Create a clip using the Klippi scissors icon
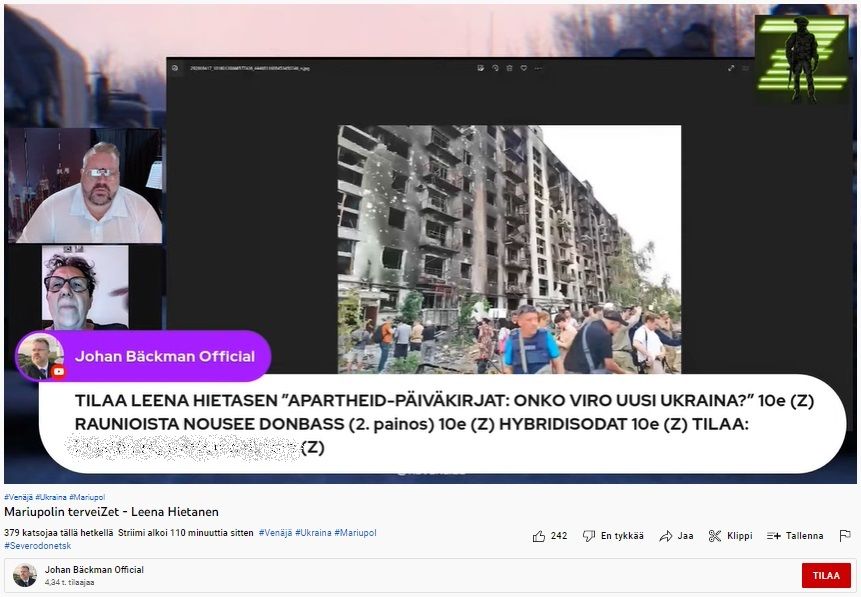 pyautogui.click(x=714, y=536)
